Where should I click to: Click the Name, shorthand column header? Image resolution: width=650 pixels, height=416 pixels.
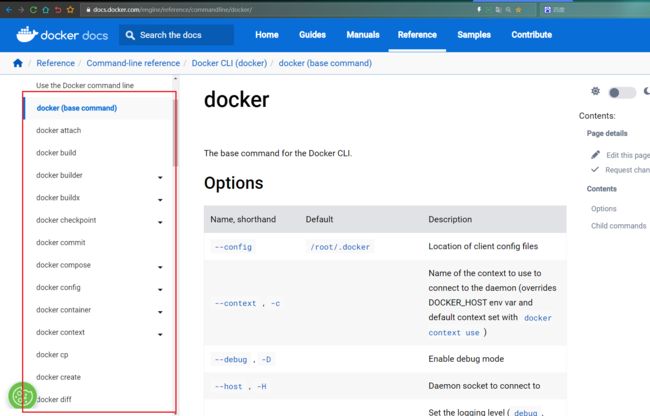pyautogui.click(x=243, y=219)
